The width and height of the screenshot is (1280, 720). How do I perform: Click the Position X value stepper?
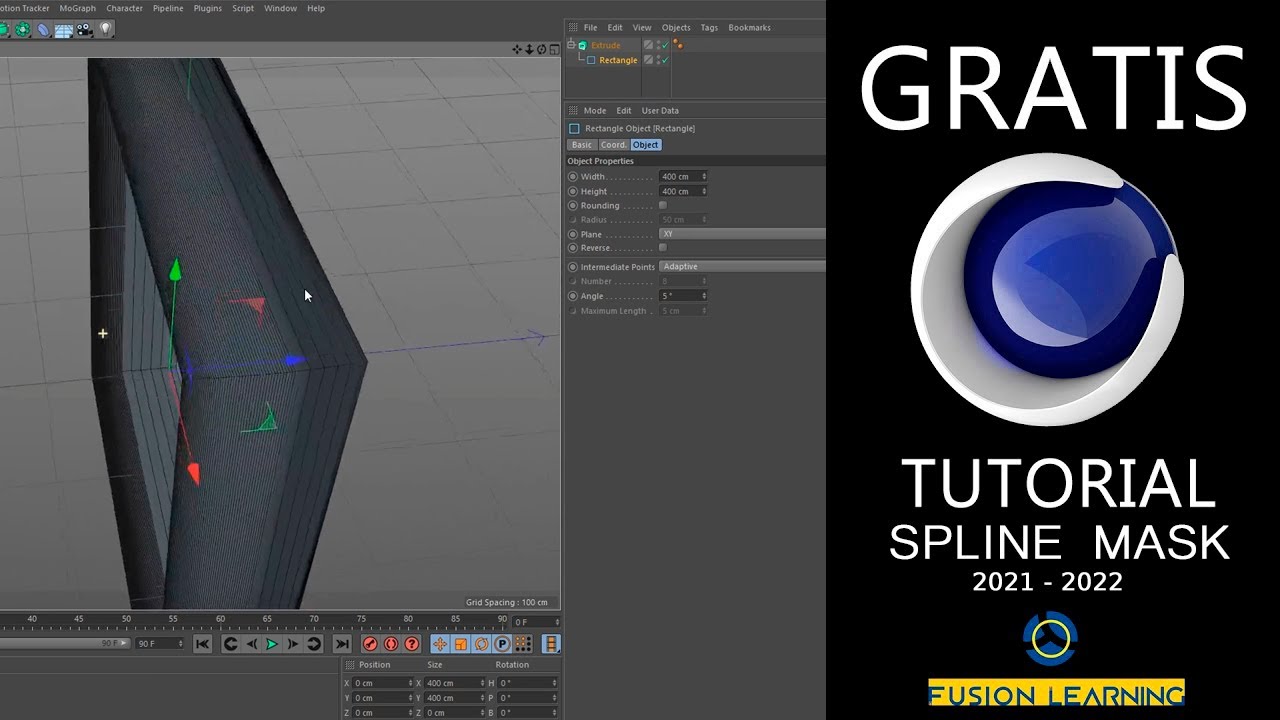tap(410, 683)
